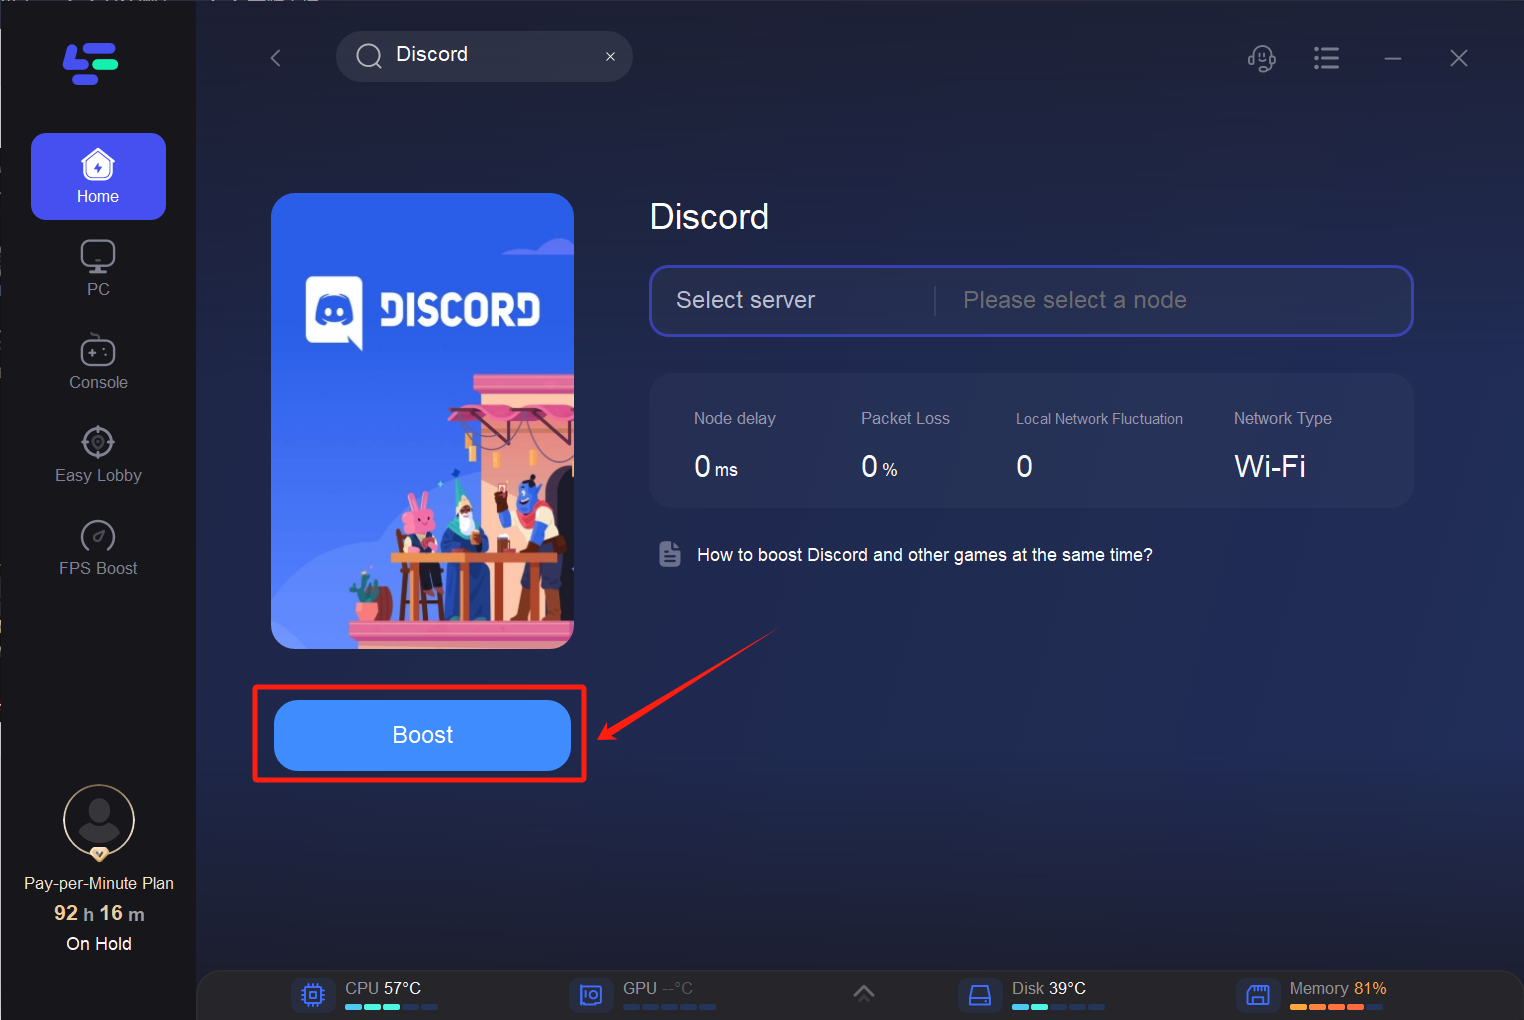Open the FPS Boost section
1524x1020 pixels.
[98, 548]
